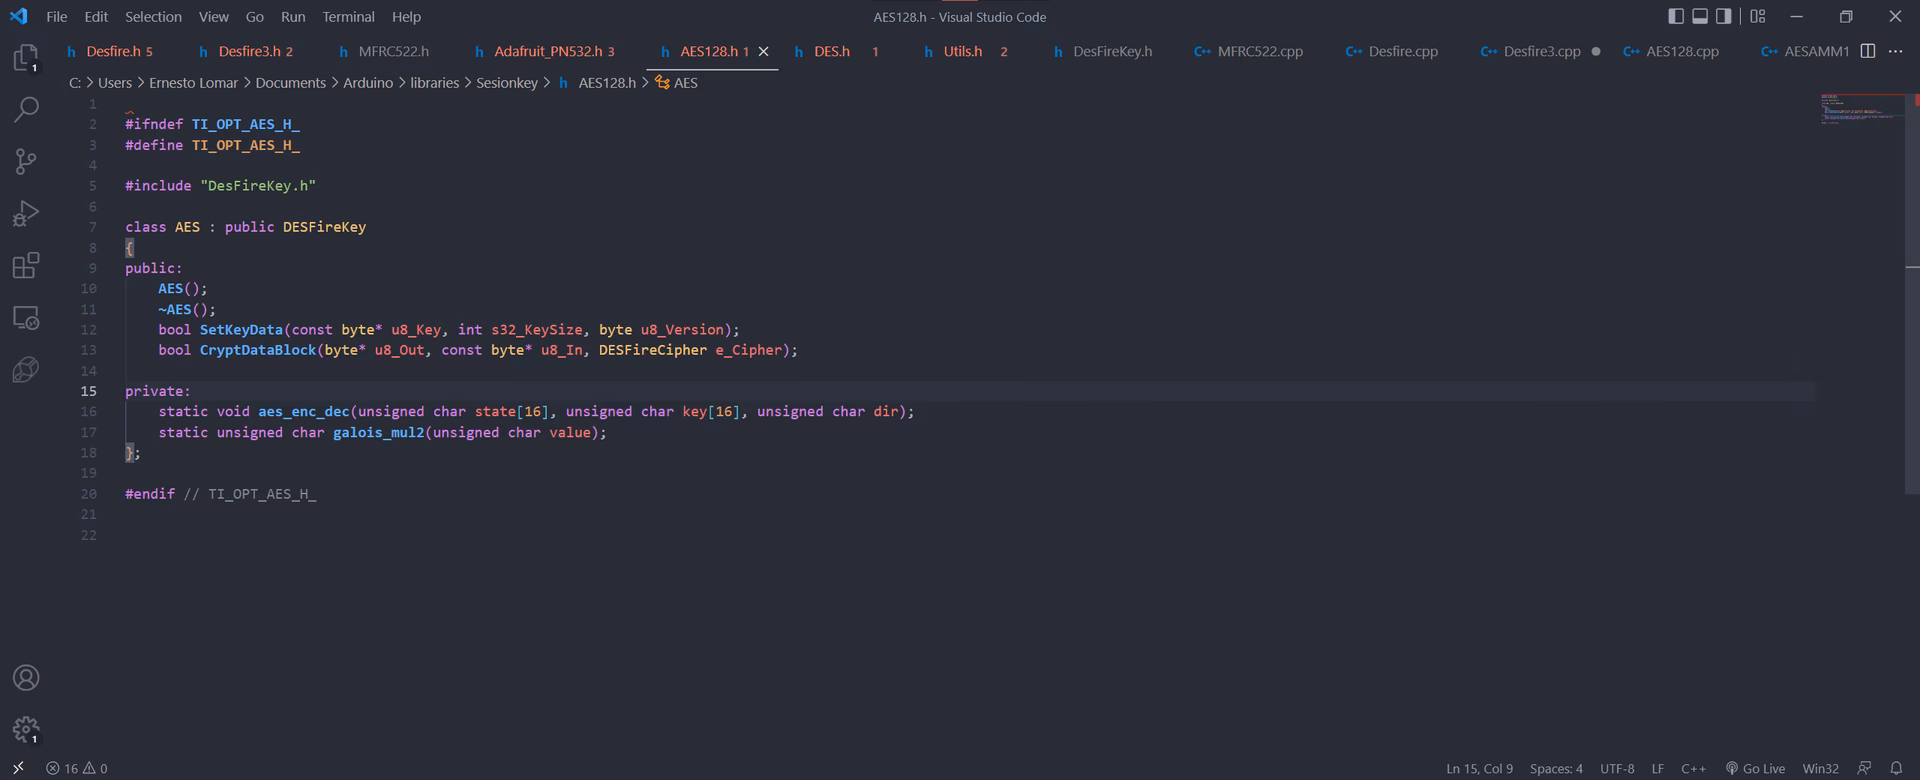
Task: Open the Run and Debug view
Action: pyautogui.click(x=26, y=213)
